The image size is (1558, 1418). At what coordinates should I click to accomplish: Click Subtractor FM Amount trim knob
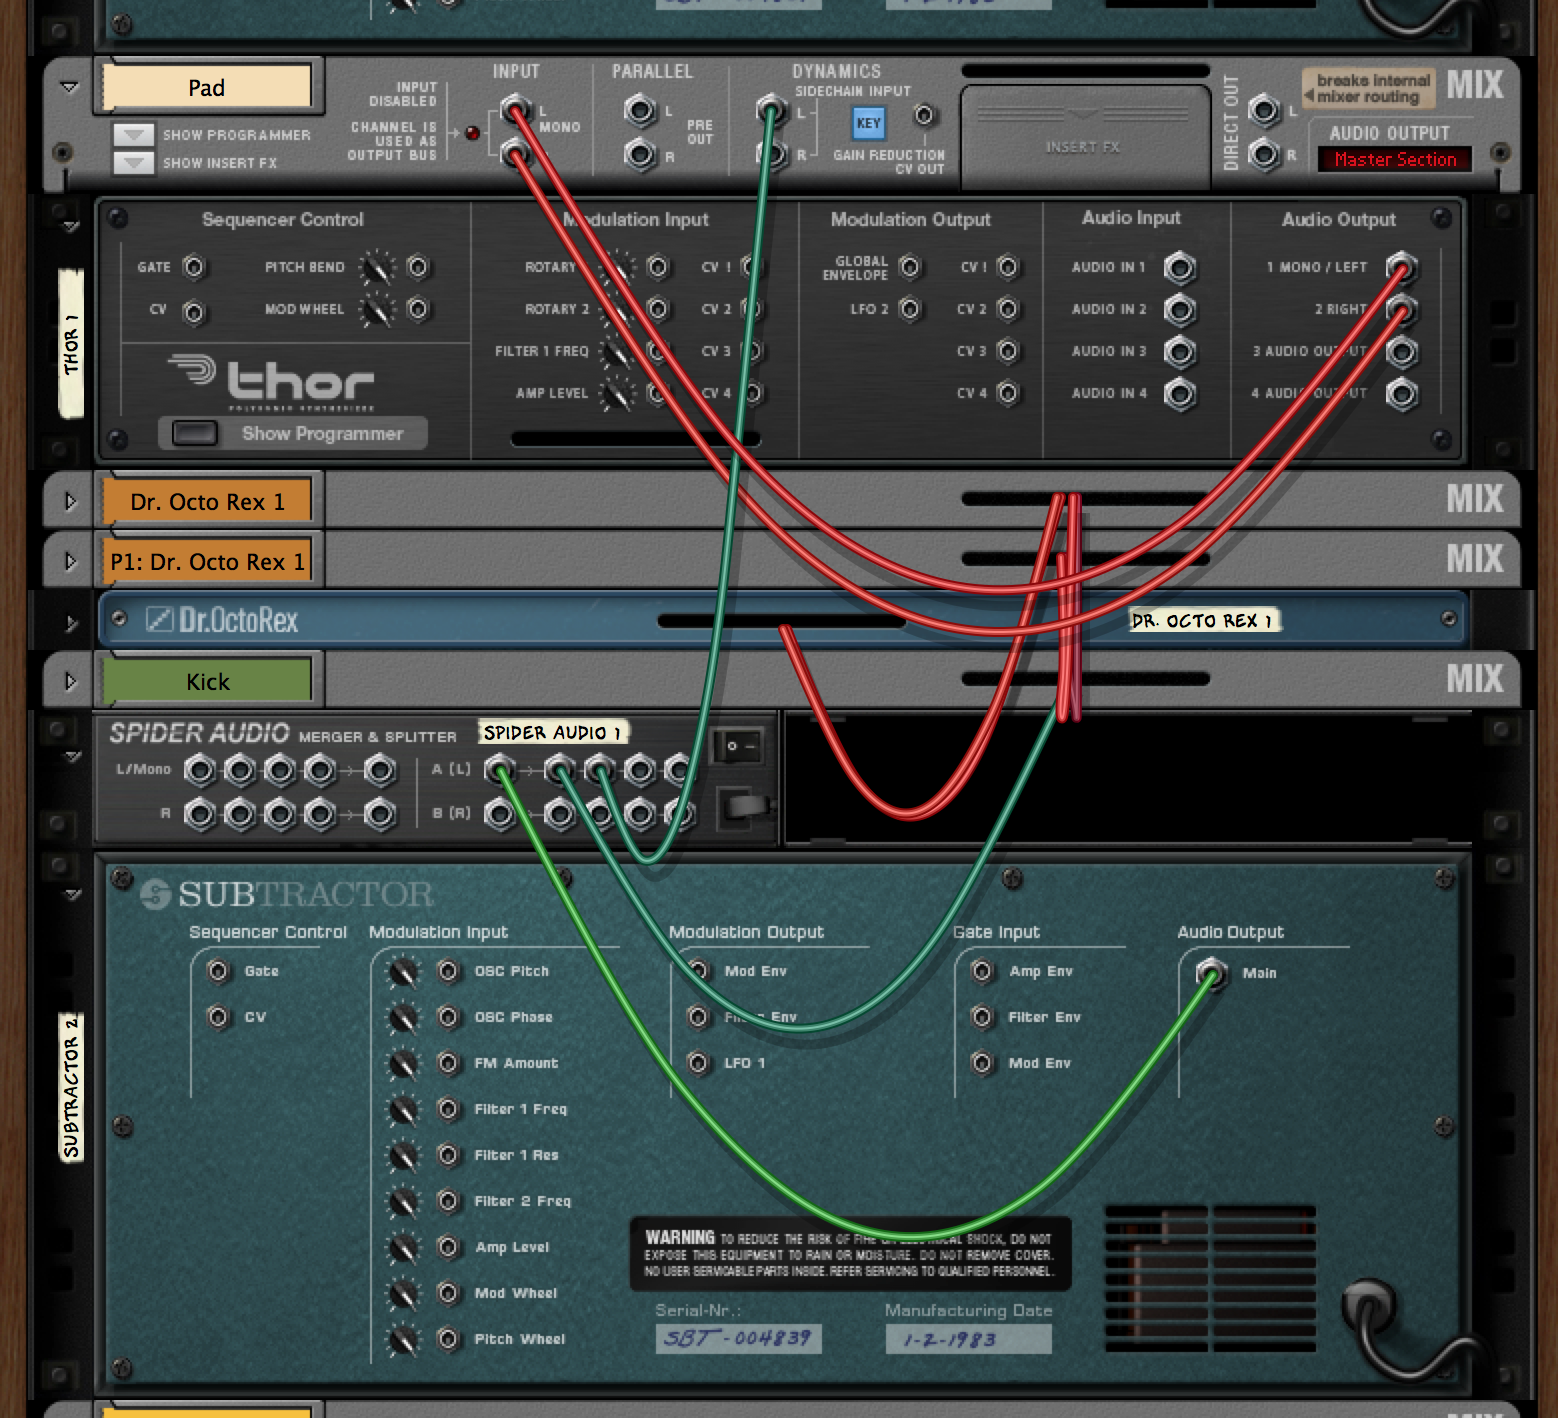(x=403, y=1063)
